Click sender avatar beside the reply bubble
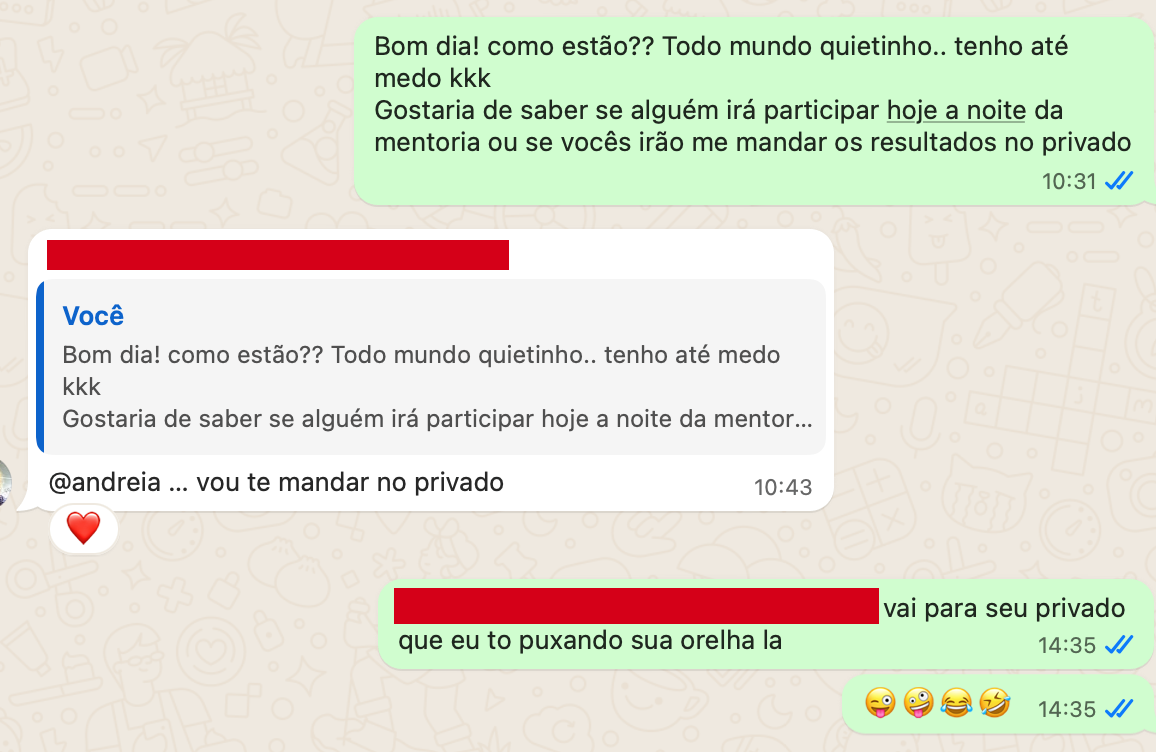The image size is (1156, 752). pyautogui.click(x=4, y=482)
